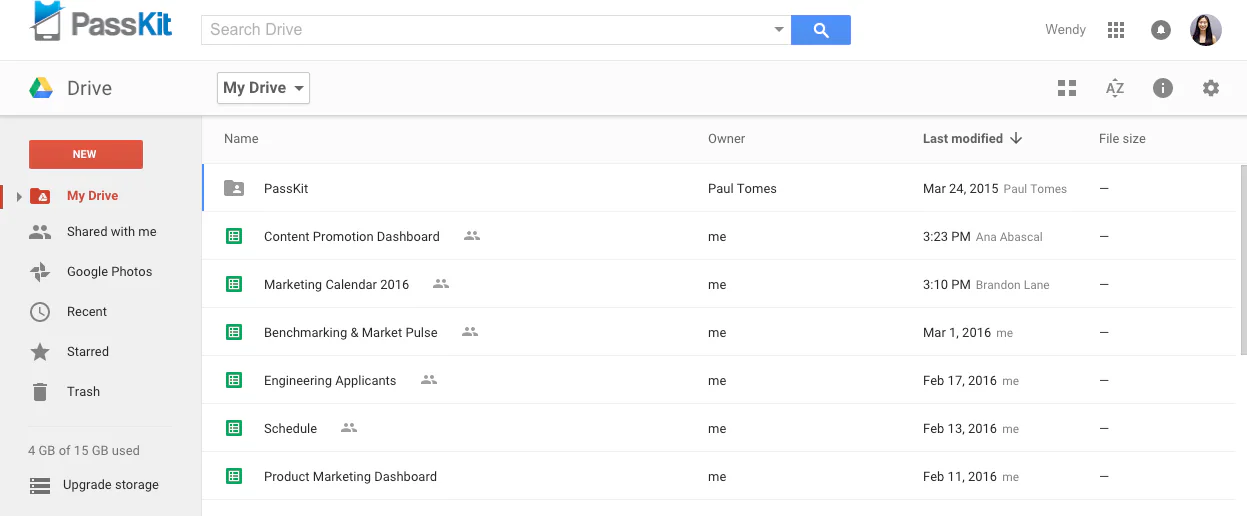Select the PassKit folder row name

coord(286,189)
